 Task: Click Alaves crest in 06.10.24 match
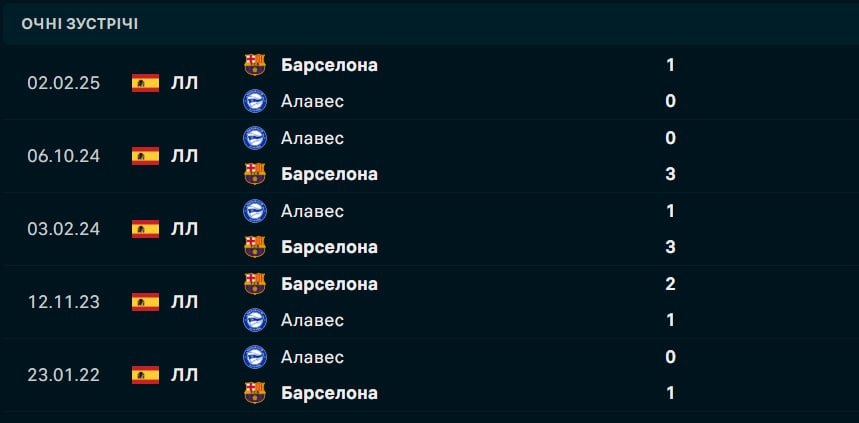tap(255, 138)
